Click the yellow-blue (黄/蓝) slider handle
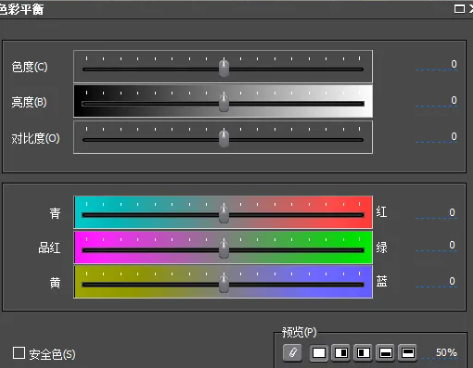 pos(224,283)
